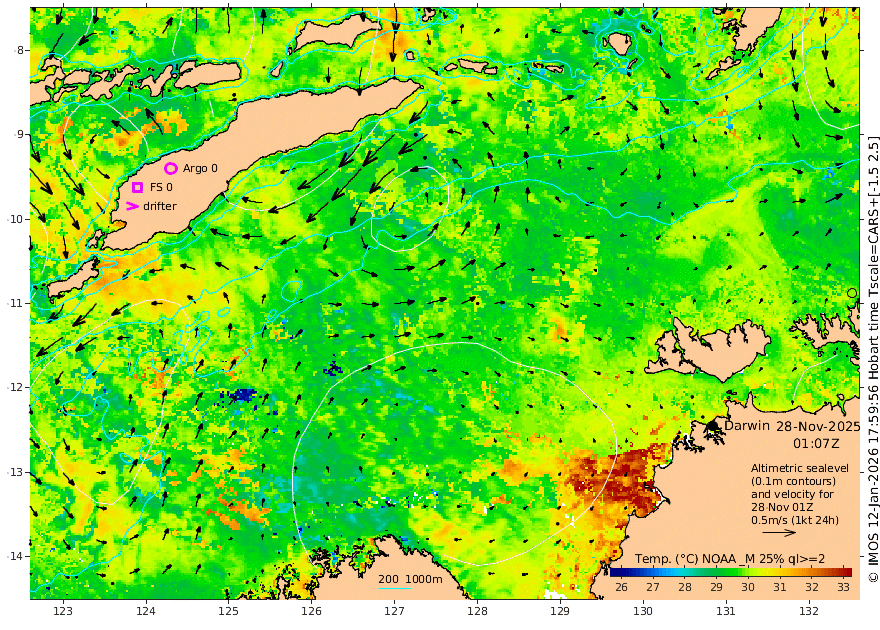Click longitude axis label 127
The image size is (880, 630).
395,611
